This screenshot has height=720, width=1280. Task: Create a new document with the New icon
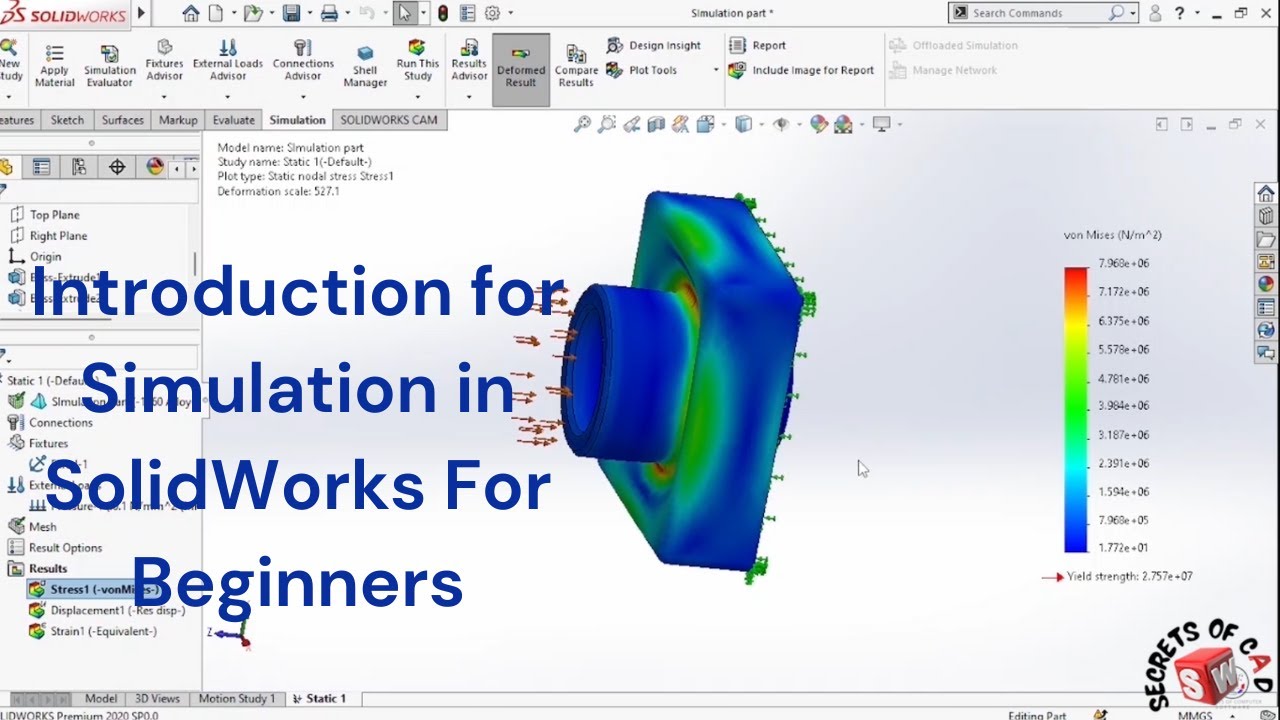click(216, 14)
